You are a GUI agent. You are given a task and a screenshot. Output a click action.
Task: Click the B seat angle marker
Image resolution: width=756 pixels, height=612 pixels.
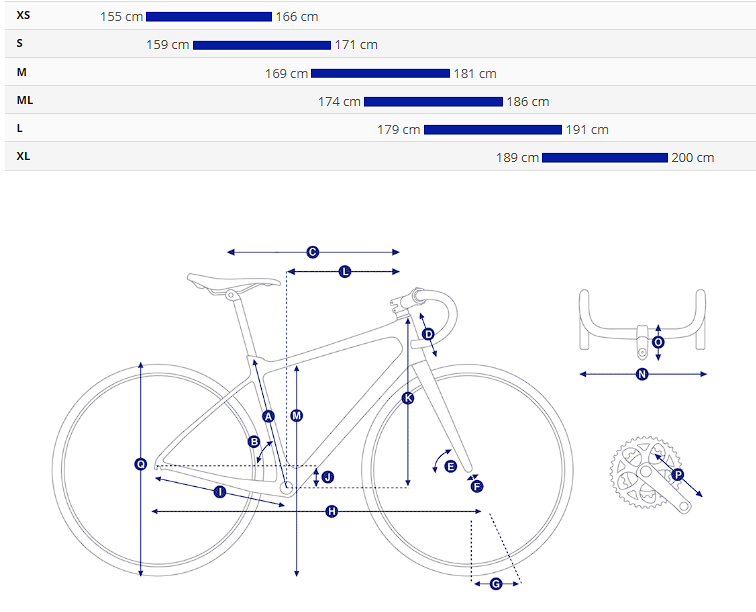point(254,441)
